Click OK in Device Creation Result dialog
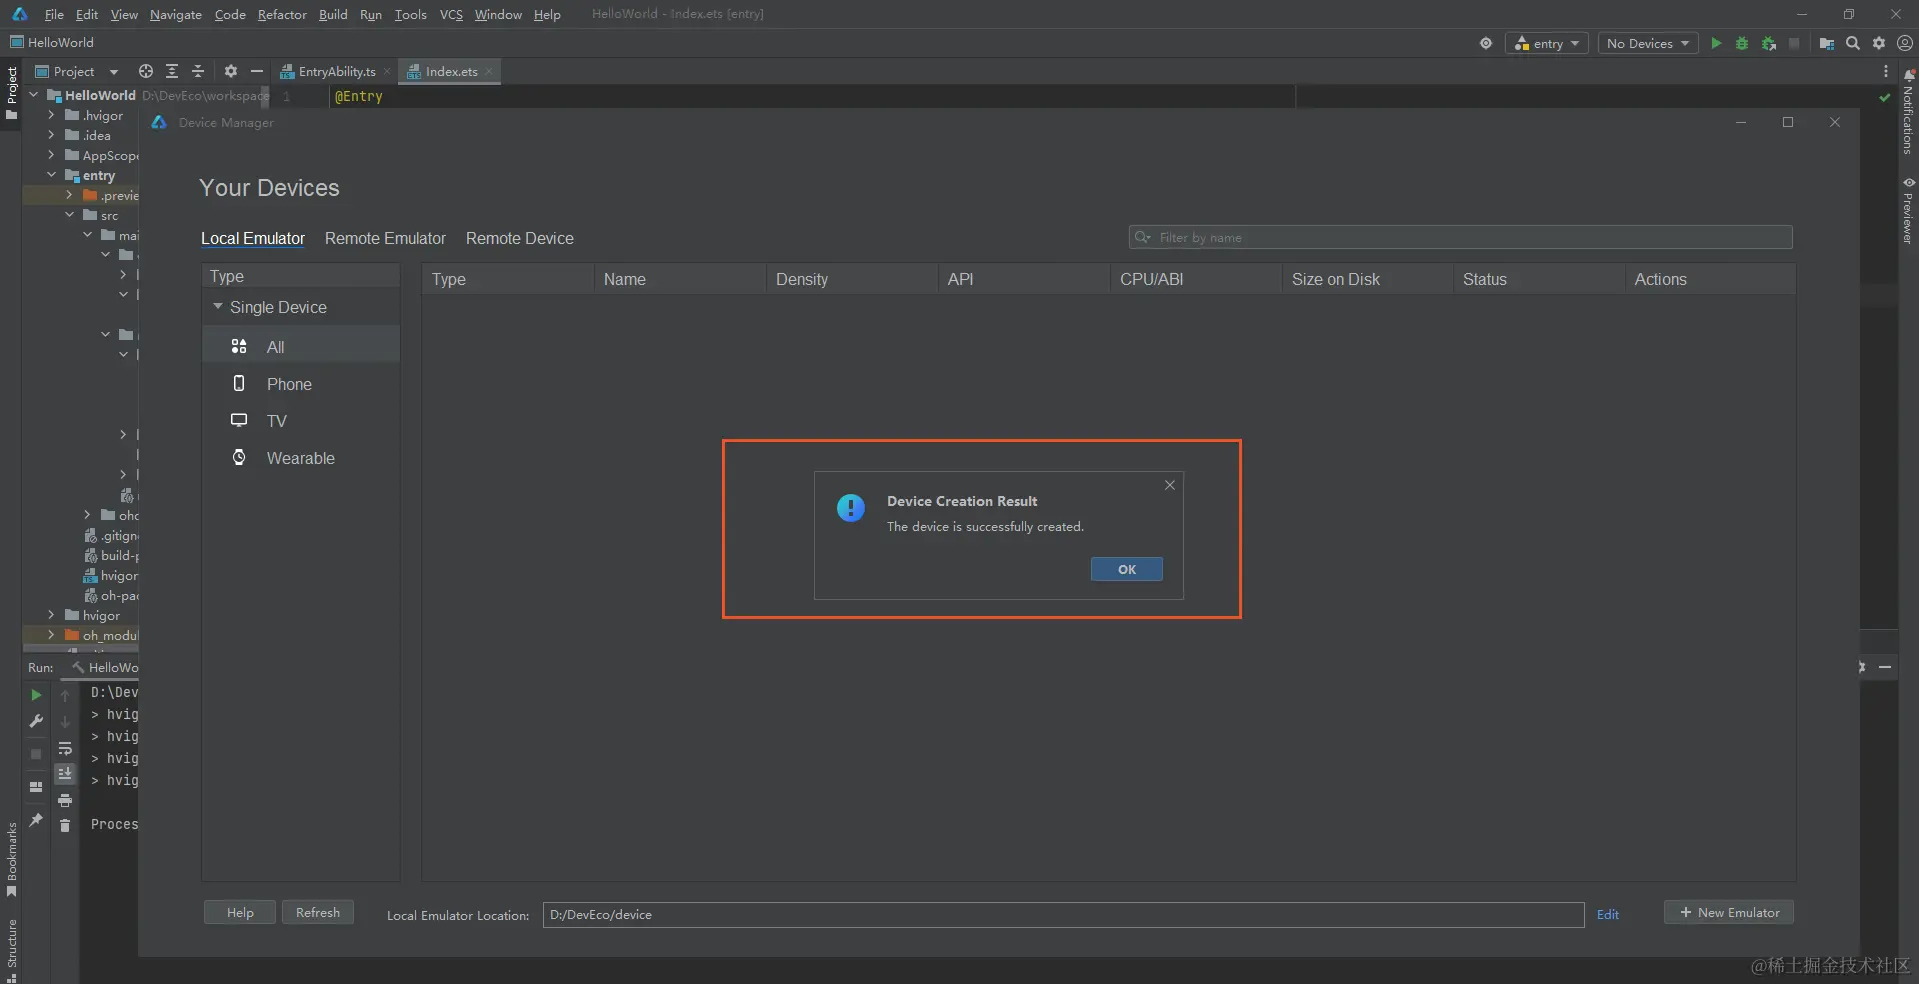 [x=1127, y=569]
